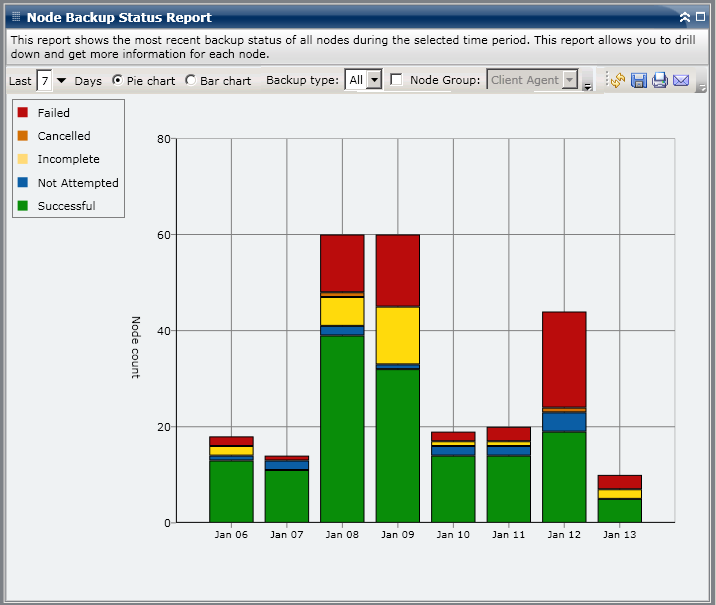
Task: Collapse the report panel using double chevron
Action: (685, 17)
